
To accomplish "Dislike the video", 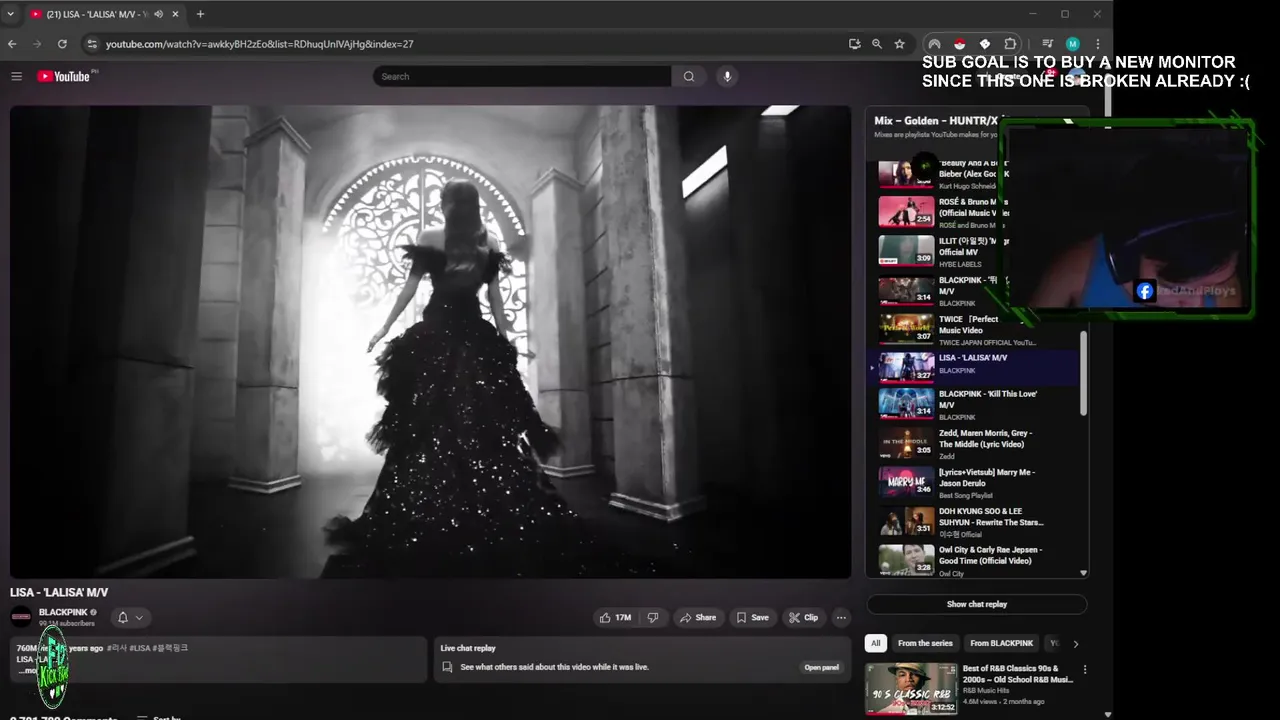I will 653,617.
